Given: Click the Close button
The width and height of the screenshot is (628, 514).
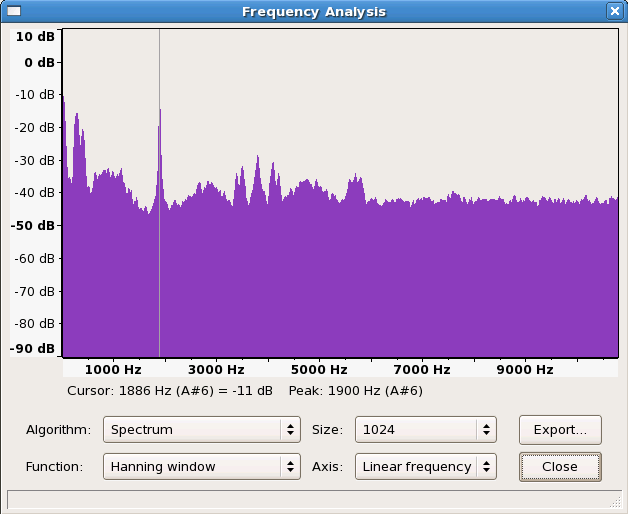Looking at the screenshot, I should pos(560,467).
